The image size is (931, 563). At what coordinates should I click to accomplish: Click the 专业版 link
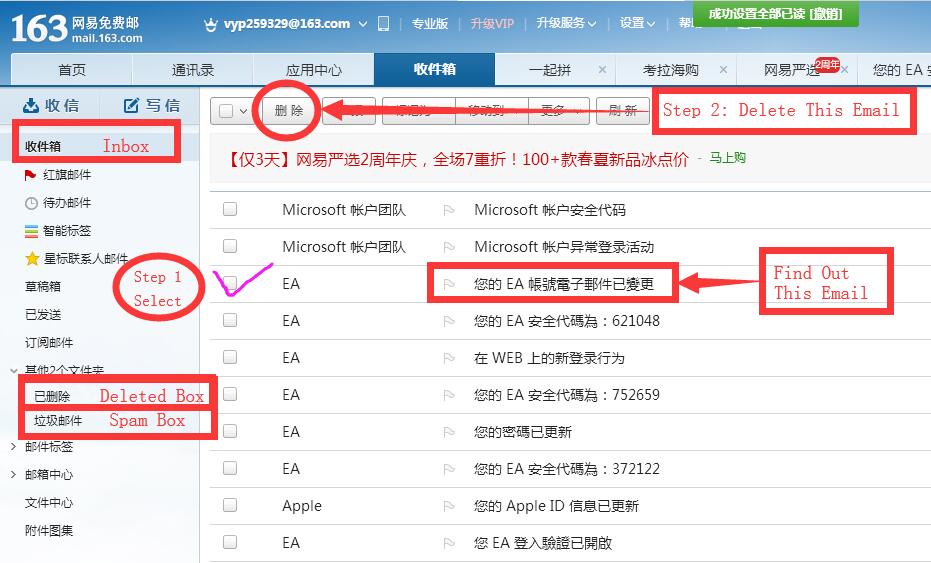point(430,24)
